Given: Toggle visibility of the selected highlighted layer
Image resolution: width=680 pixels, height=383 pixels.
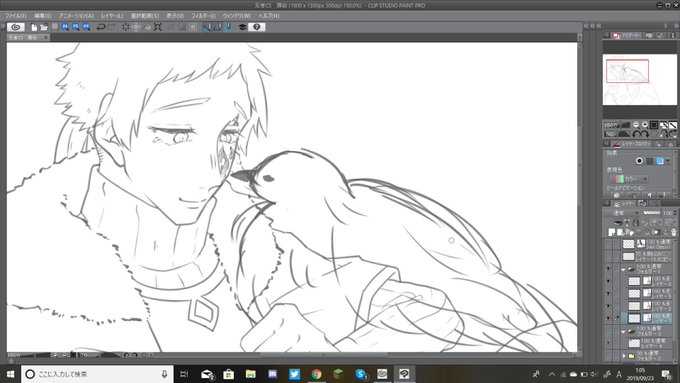Looking at the screenshot, I should click(608, 318).
